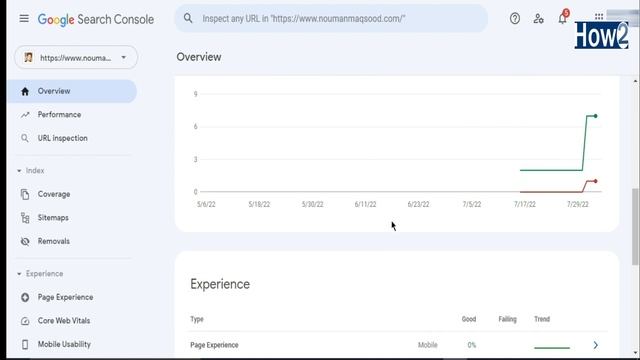Click the green line endpoint on chart

point(596,116)
